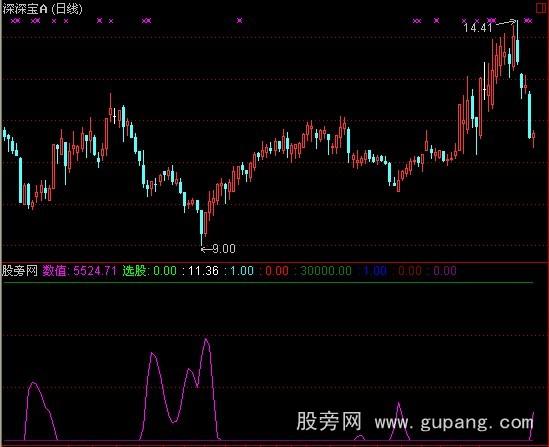Click the blue 1.00 indicator value
Viewport: 549px width, 447px height.
click(x=375, y=271)
